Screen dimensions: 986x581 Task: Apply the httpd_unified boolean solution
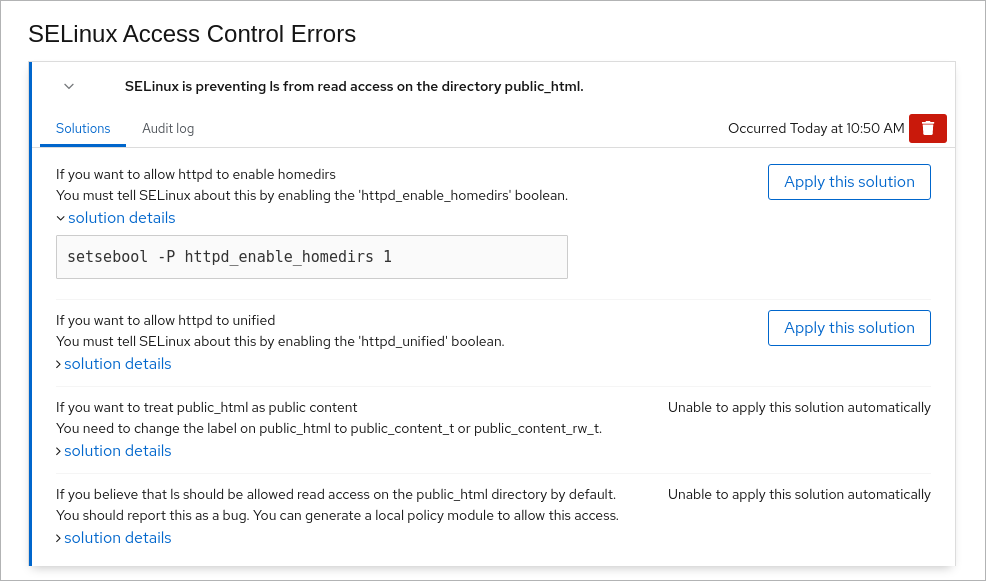(x=849, y=328)
